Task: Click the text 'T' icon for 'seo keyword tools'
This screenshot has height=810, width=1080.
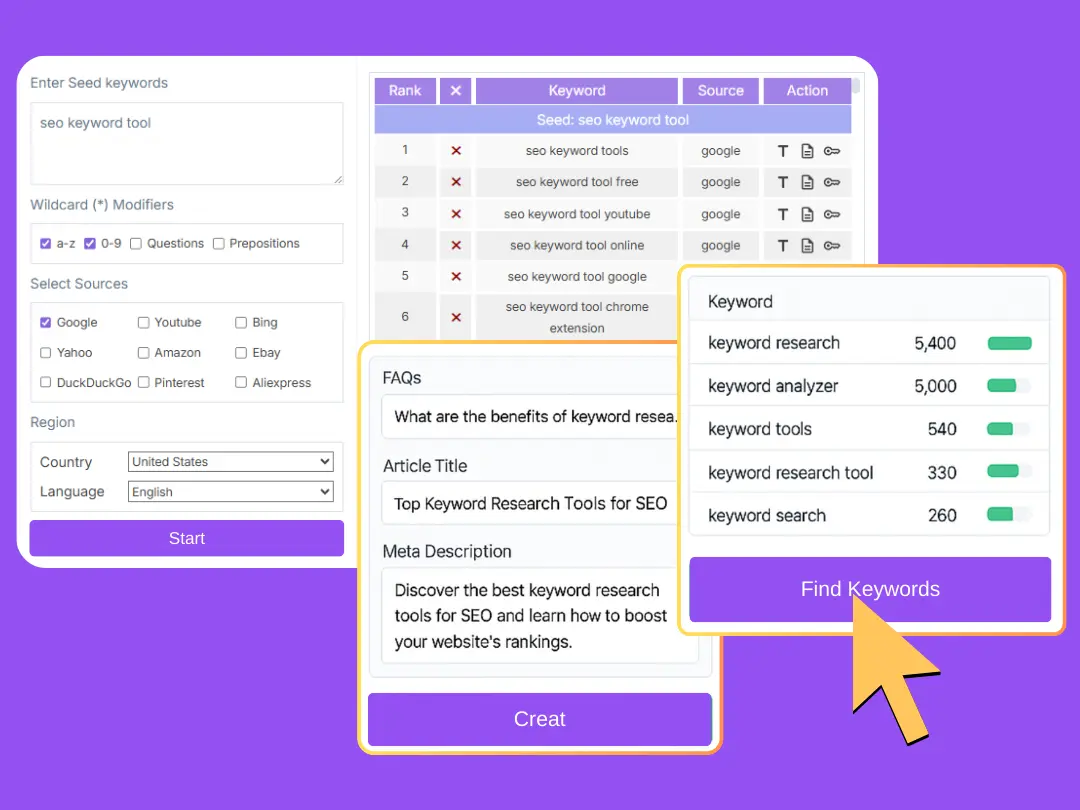Action: tap(783, 151)
